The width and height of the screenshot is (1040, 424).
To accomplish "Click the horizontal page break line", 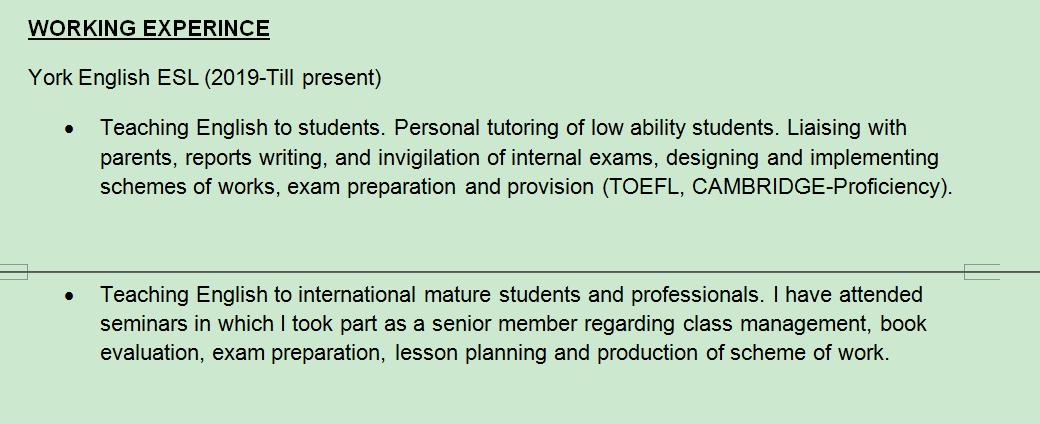I will pos(500,271).
